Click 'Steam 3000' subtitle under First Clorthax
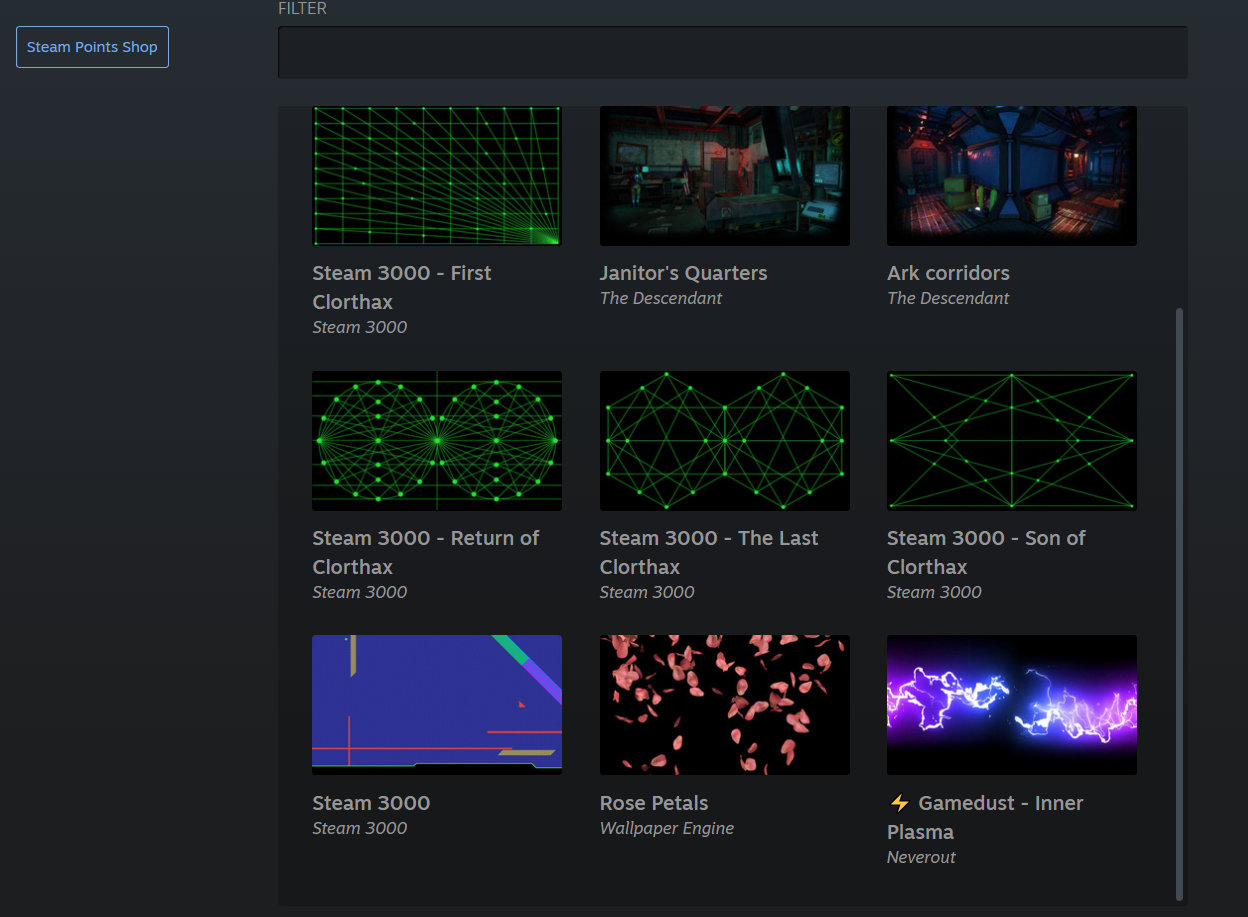The width and height of the screenshot is (1248, 917). tap(360, 327)
